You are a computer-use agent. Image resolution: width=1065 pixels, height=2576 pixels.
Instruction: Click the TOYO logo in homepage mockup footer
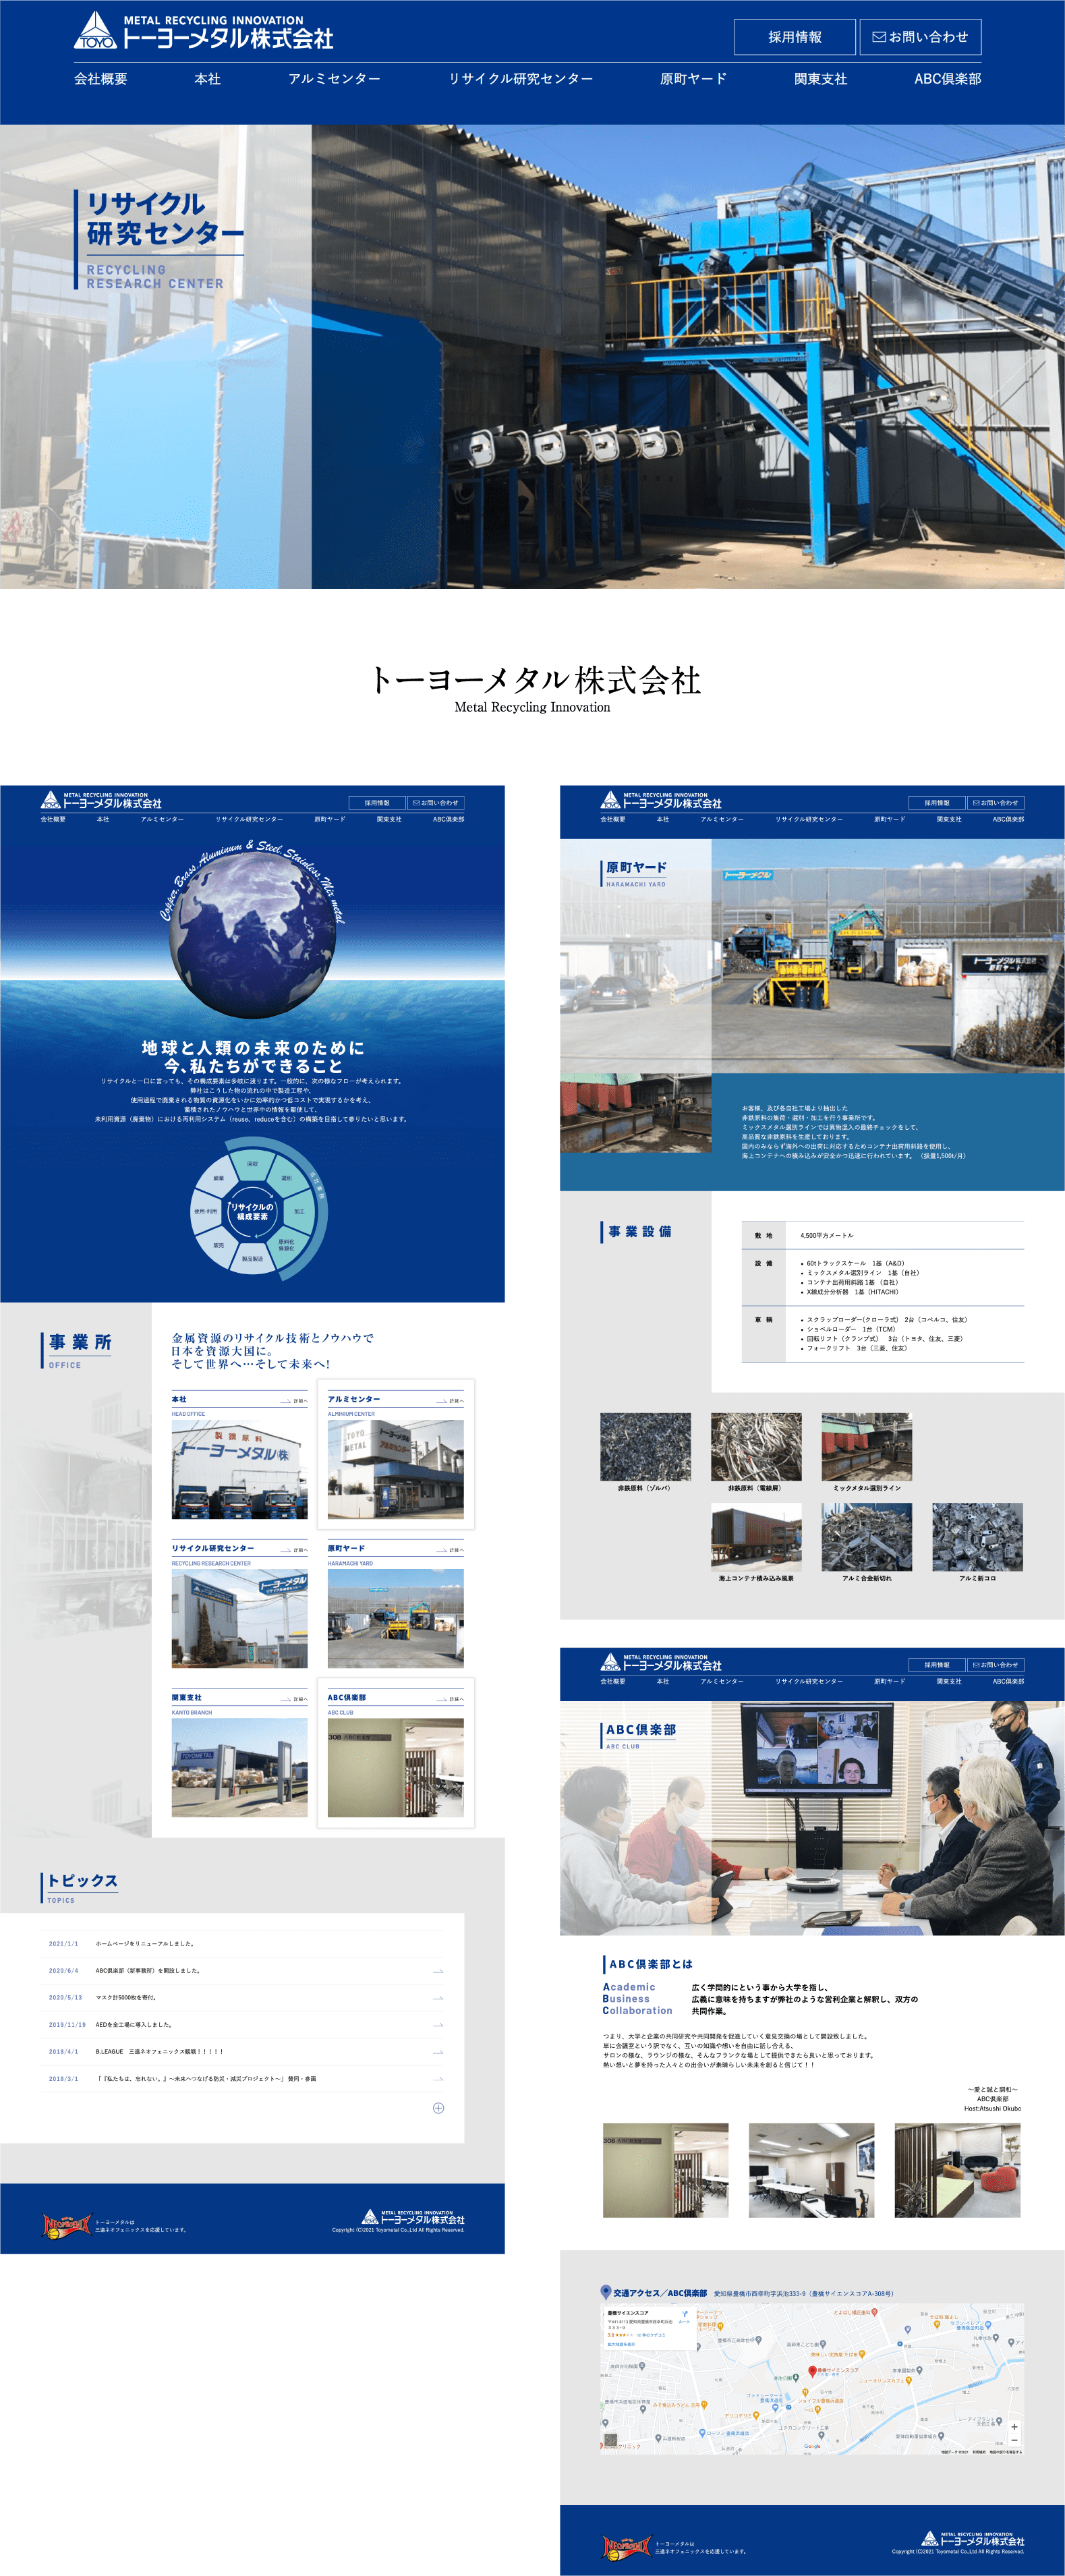(x=412, y=2218)
